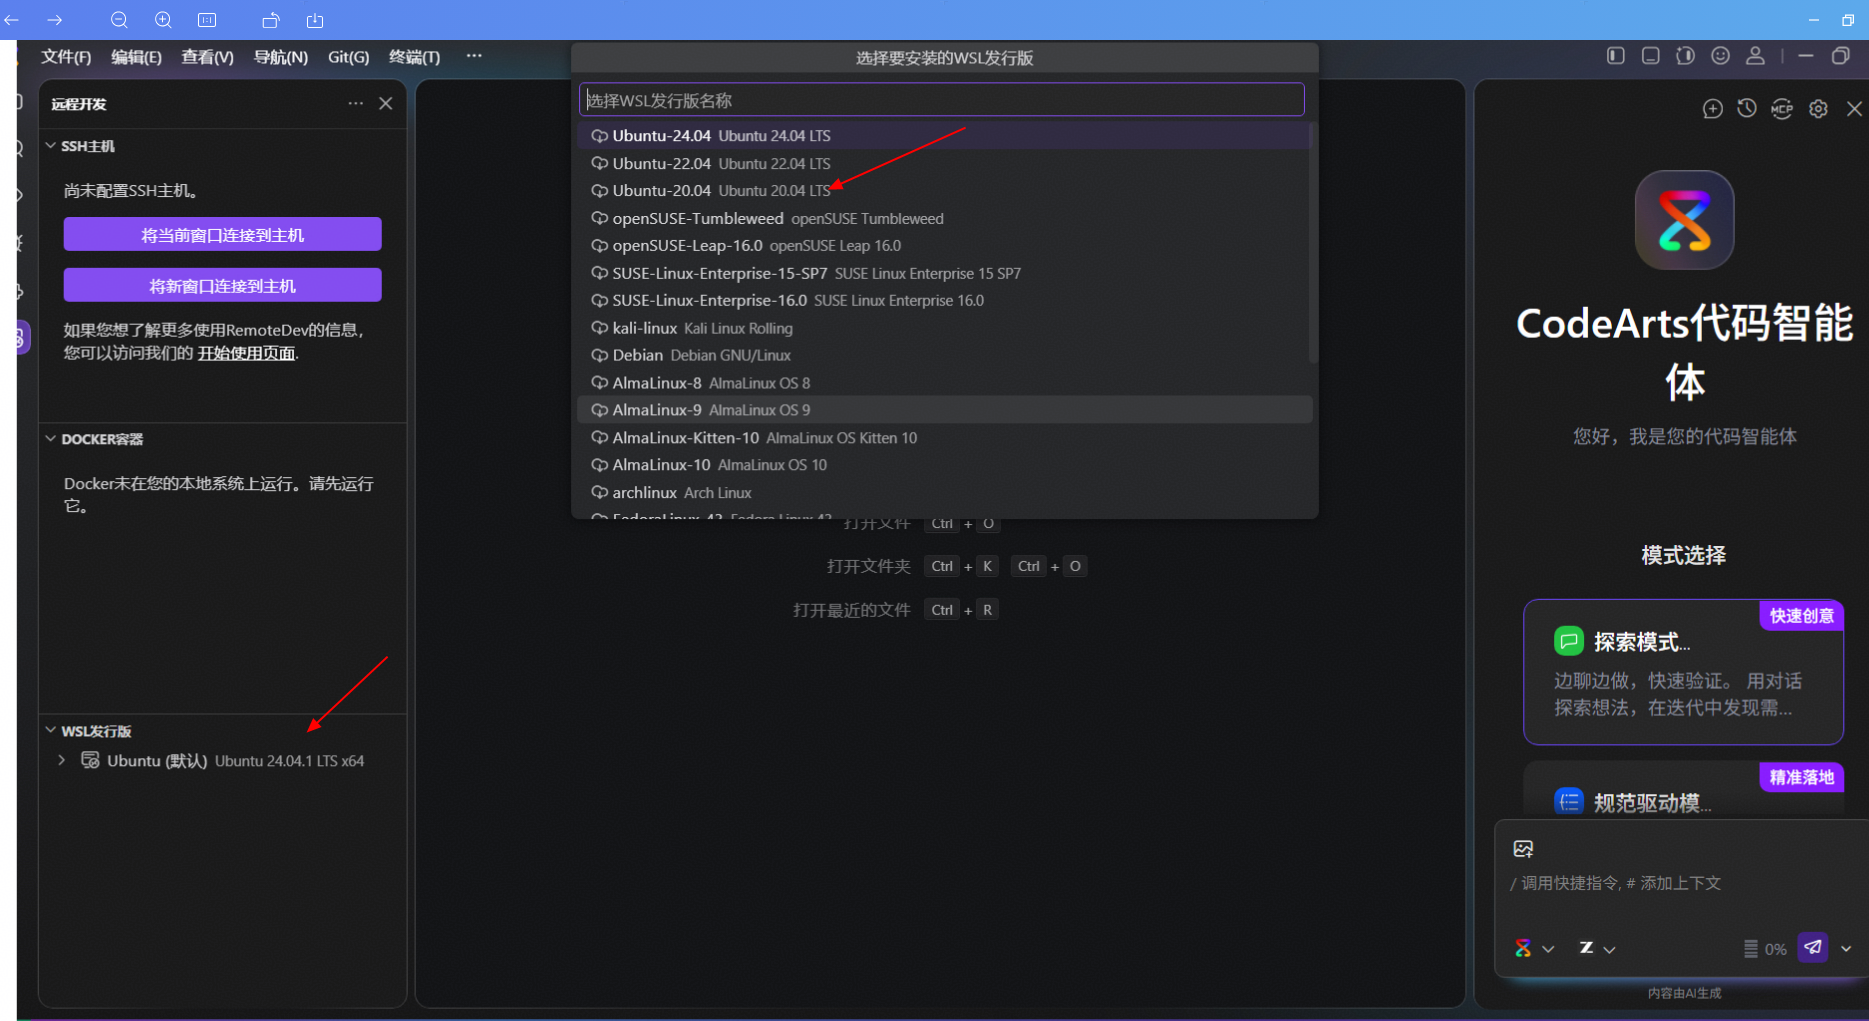This screenshot has width=1869, height=1021.
Task: Choose AlmaLinux-10 from the list
Action: [944, 465]
